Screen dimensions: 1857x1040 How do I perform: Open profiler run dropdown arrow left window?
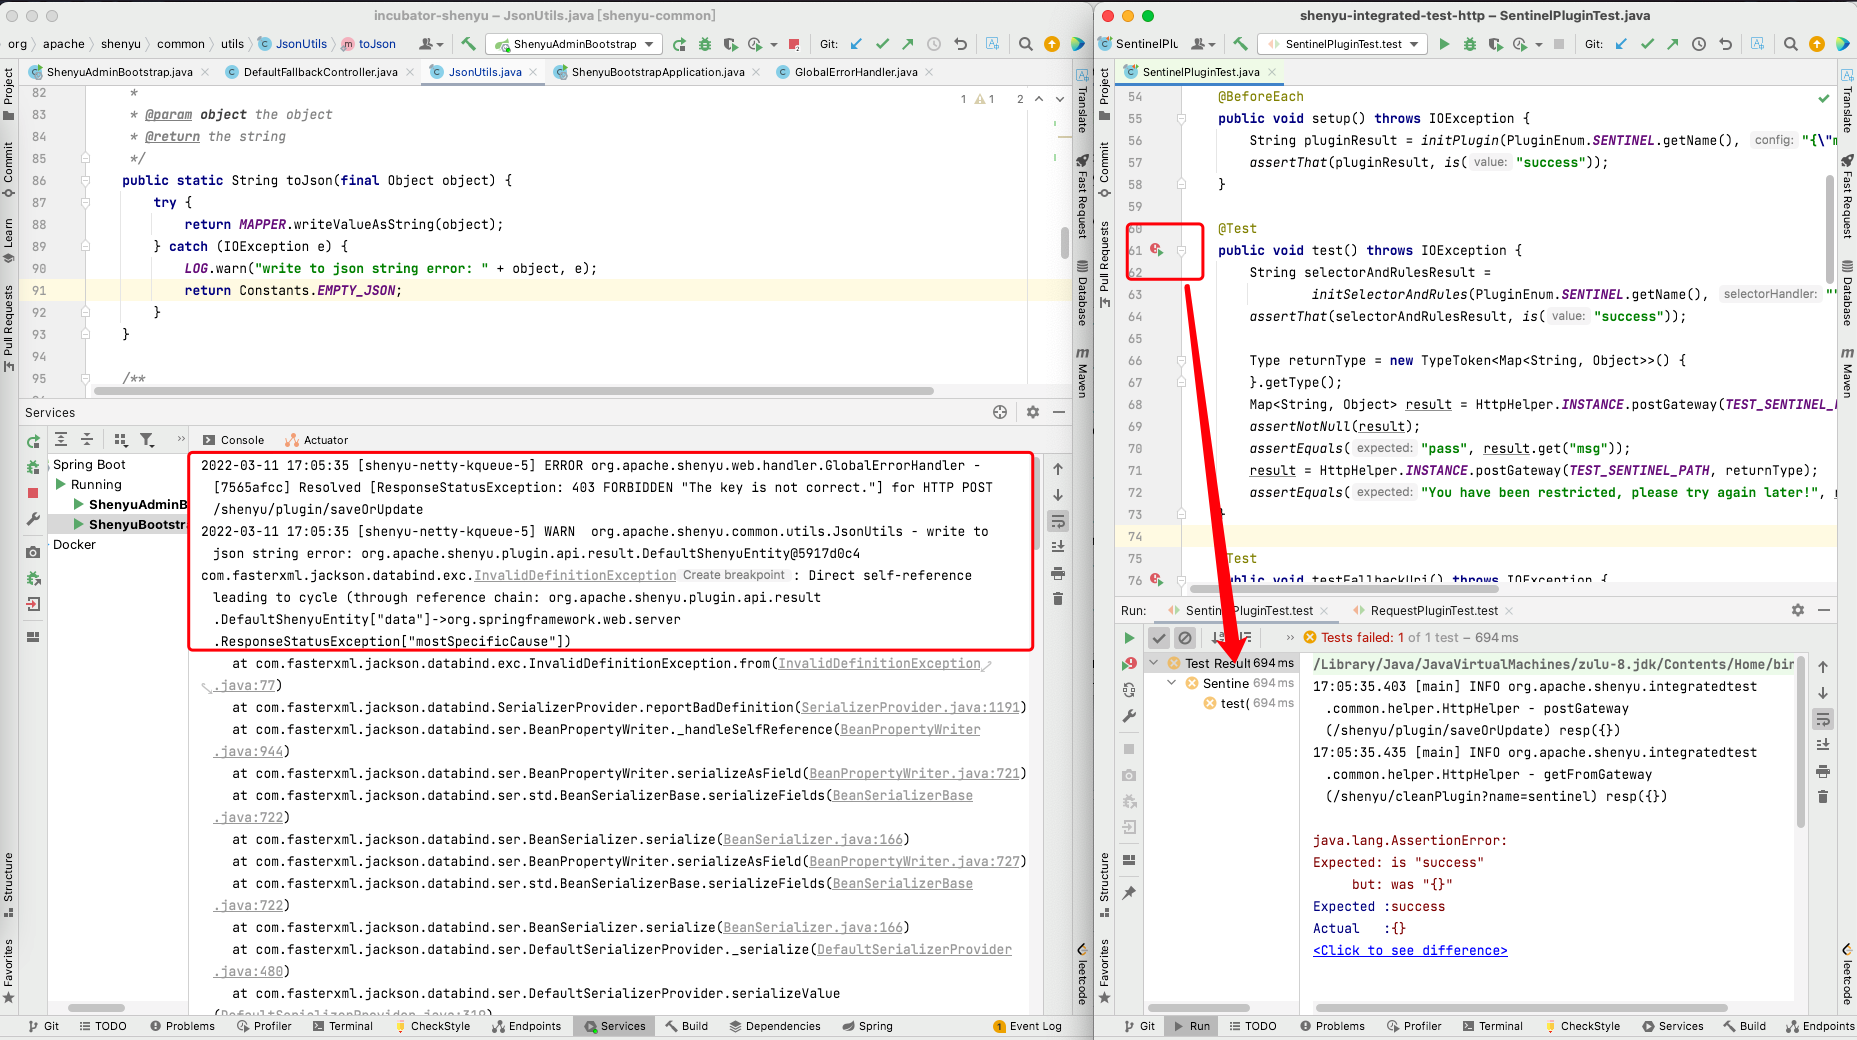(x=772, y=44)
